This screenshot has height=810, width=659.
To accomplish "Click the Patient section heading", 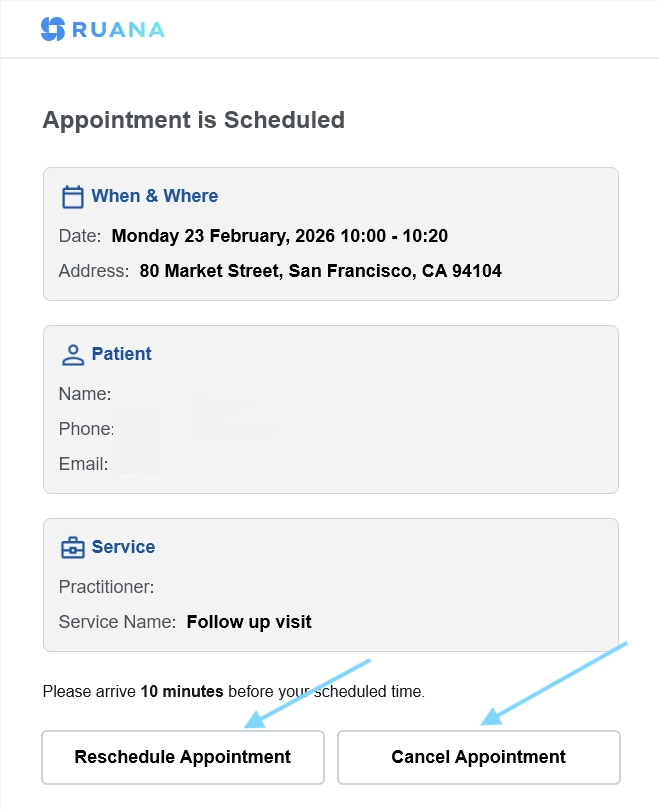I will pos(122,354).
